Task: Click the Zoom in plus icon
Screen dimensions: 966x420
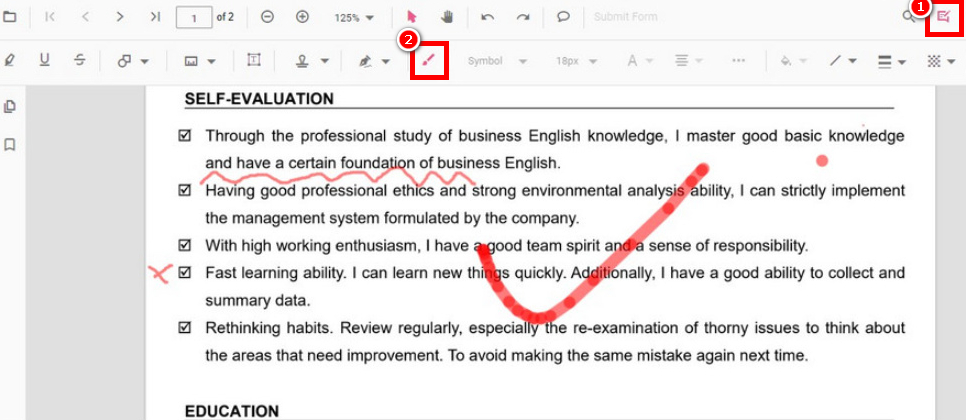Action: tap(302, 17)
